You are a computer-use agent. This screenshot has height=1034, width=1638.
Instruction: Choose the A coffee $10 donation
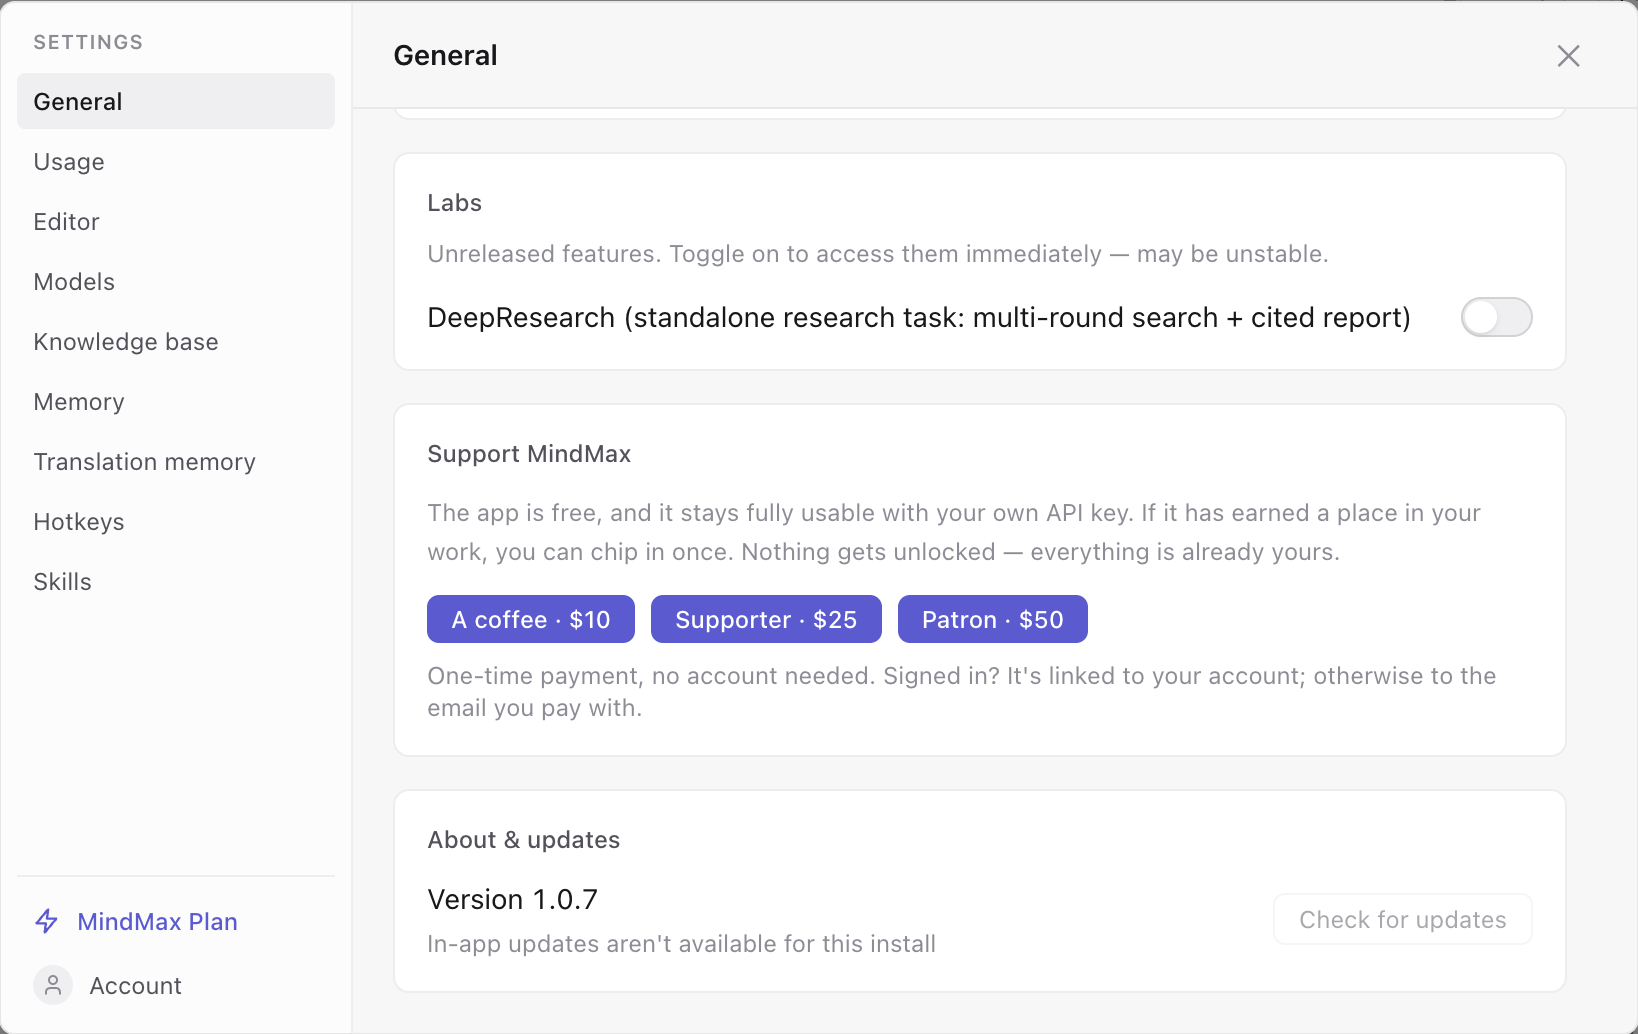(531, 619)
